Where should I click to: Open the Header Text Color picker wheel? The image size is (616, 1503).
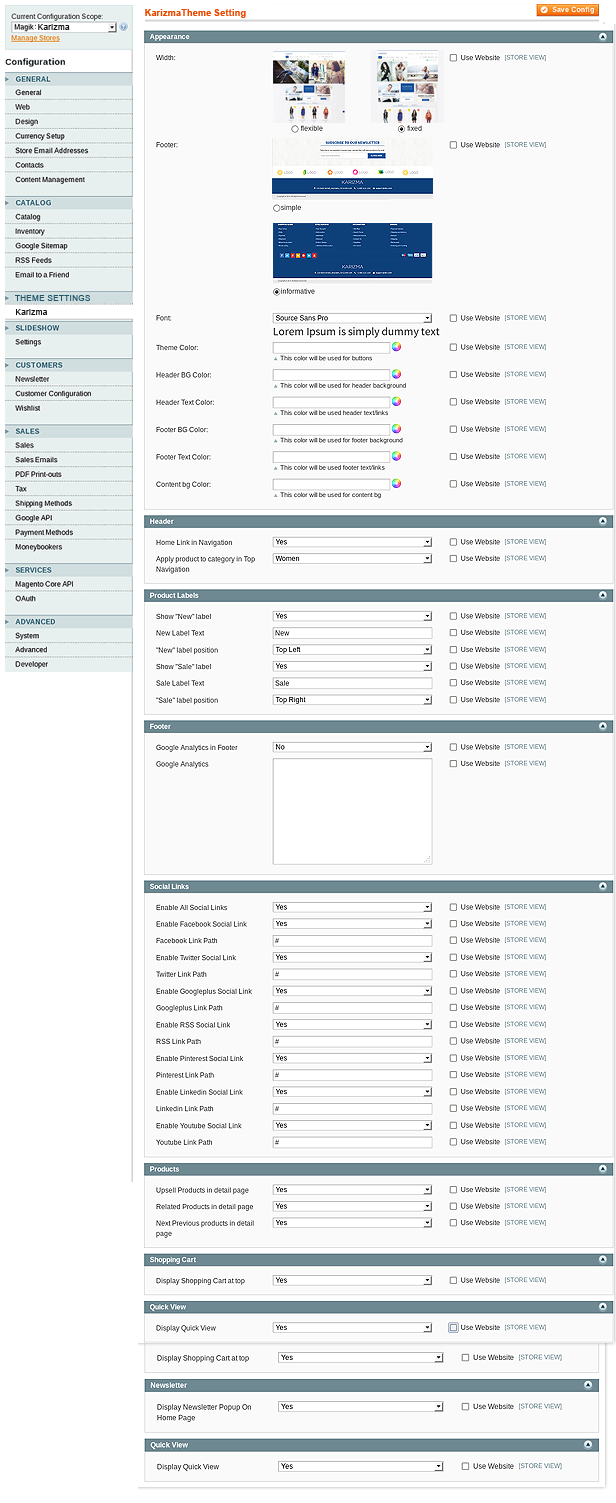coord(396,401)
